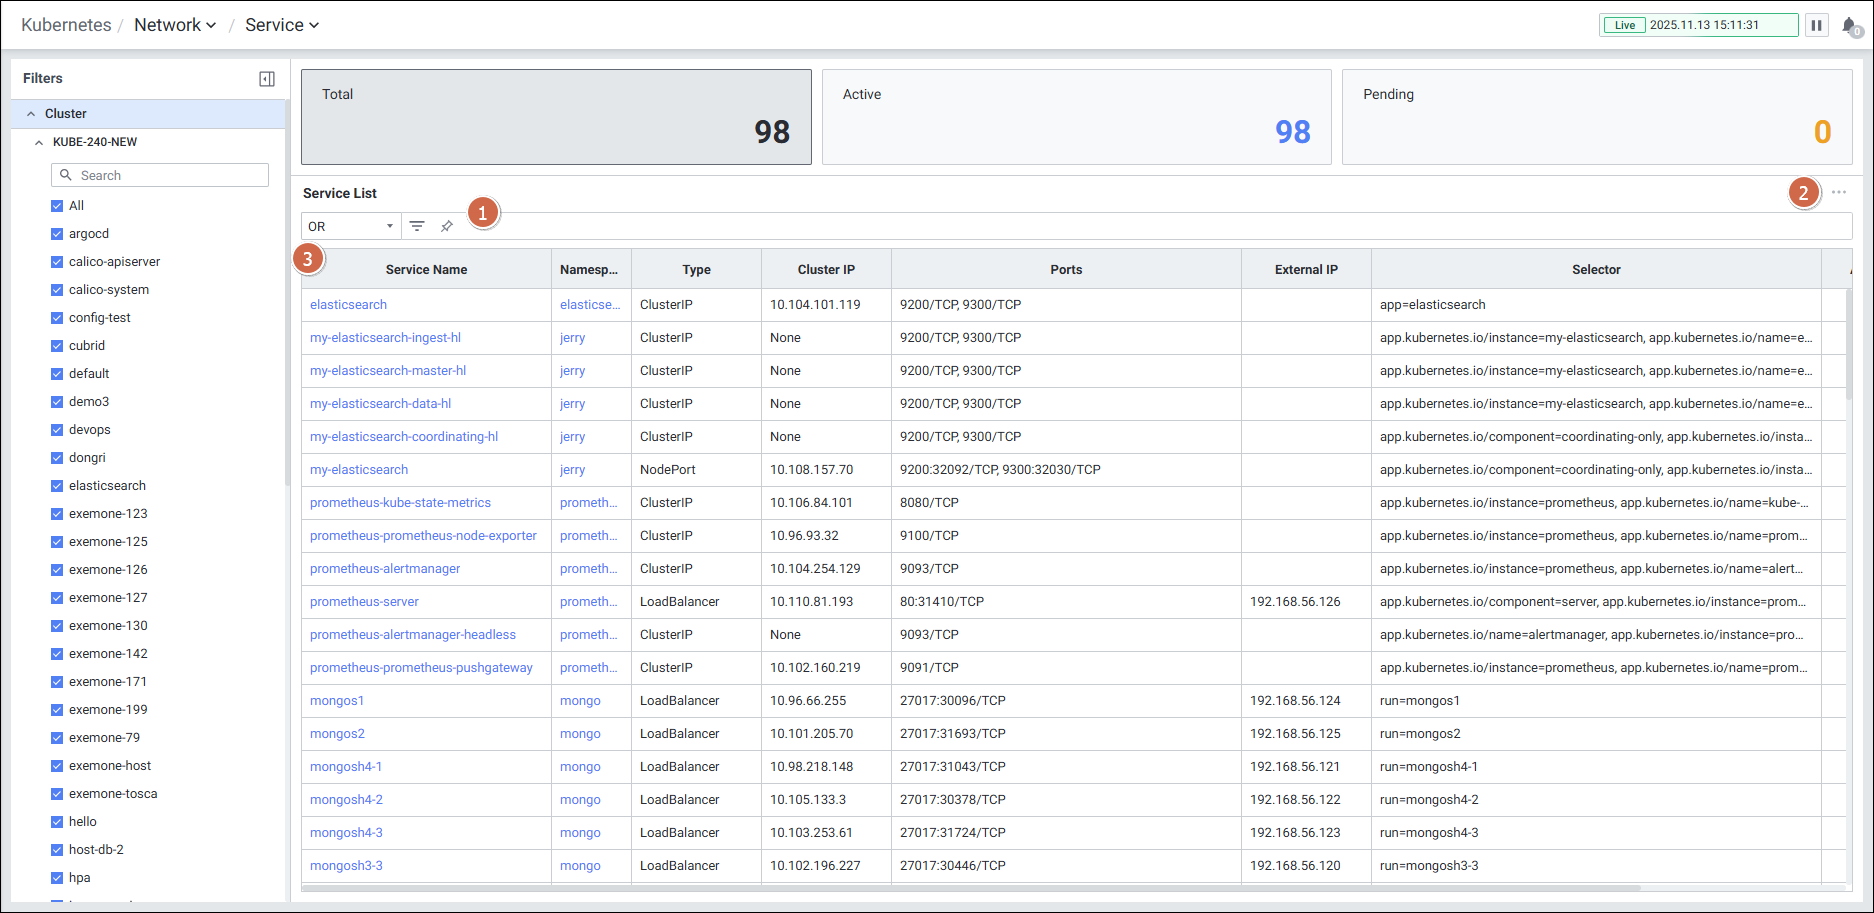Select the Active services summary card
Viewport: 1874px width, 913px height.
pyautogui.click(x=1076, y=116)
